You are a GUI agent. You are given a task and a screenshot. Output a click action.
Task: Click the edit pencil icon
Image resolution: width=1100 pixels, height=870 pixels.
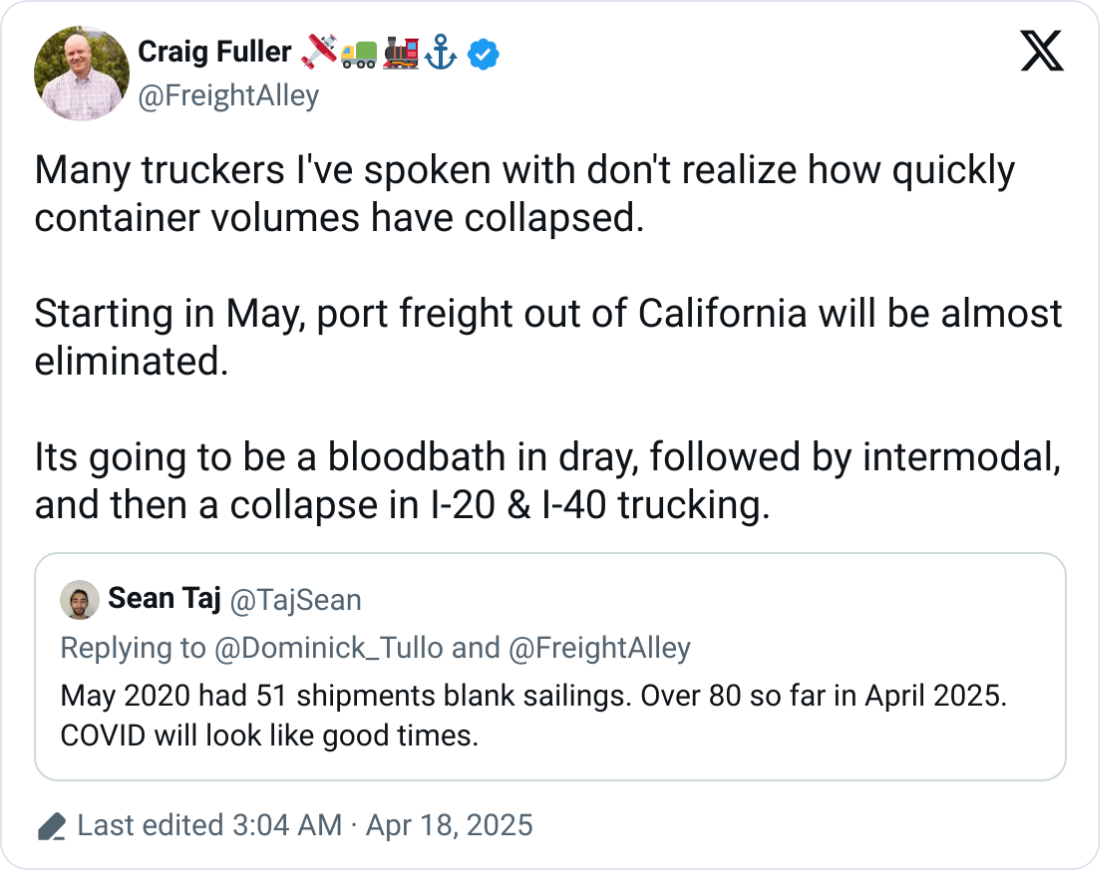tap(51, 826)
